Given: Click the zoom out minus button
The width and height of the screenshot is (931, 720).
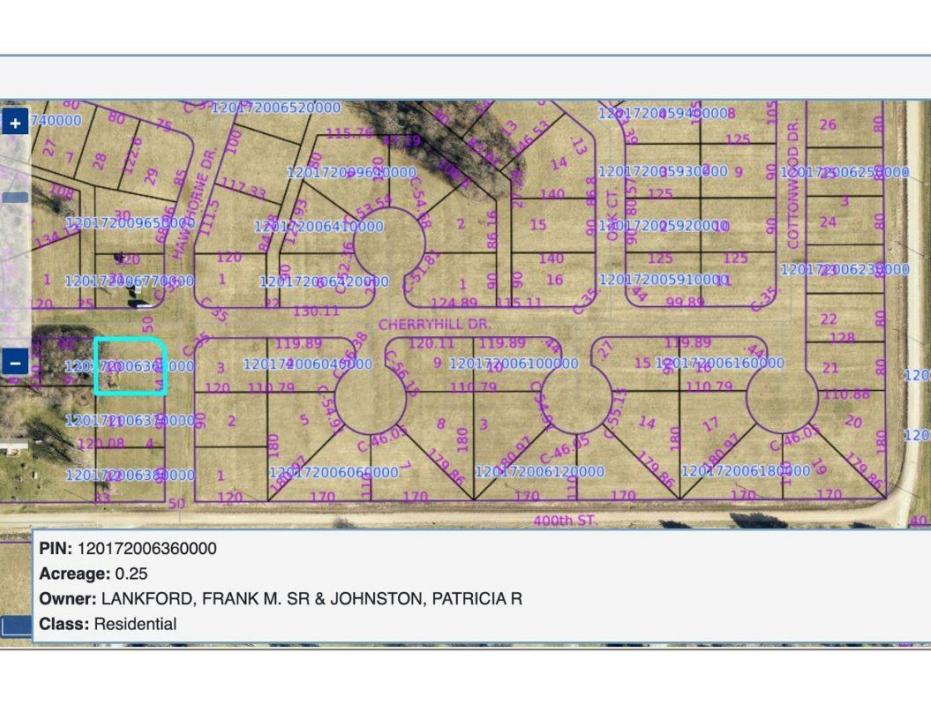Looking at the screenshot, I should point(15,363).
